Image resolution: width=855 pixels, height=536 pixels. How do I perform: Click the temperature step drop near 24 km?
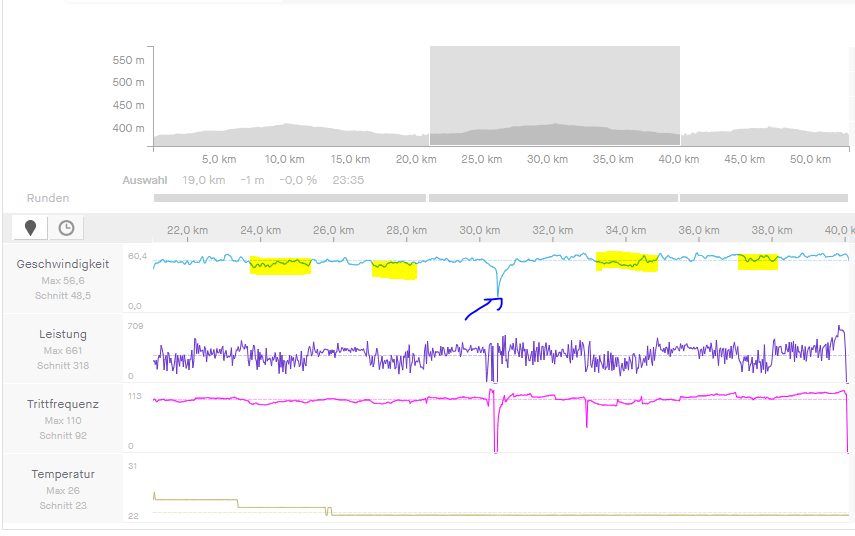click(x=237, y=503)
